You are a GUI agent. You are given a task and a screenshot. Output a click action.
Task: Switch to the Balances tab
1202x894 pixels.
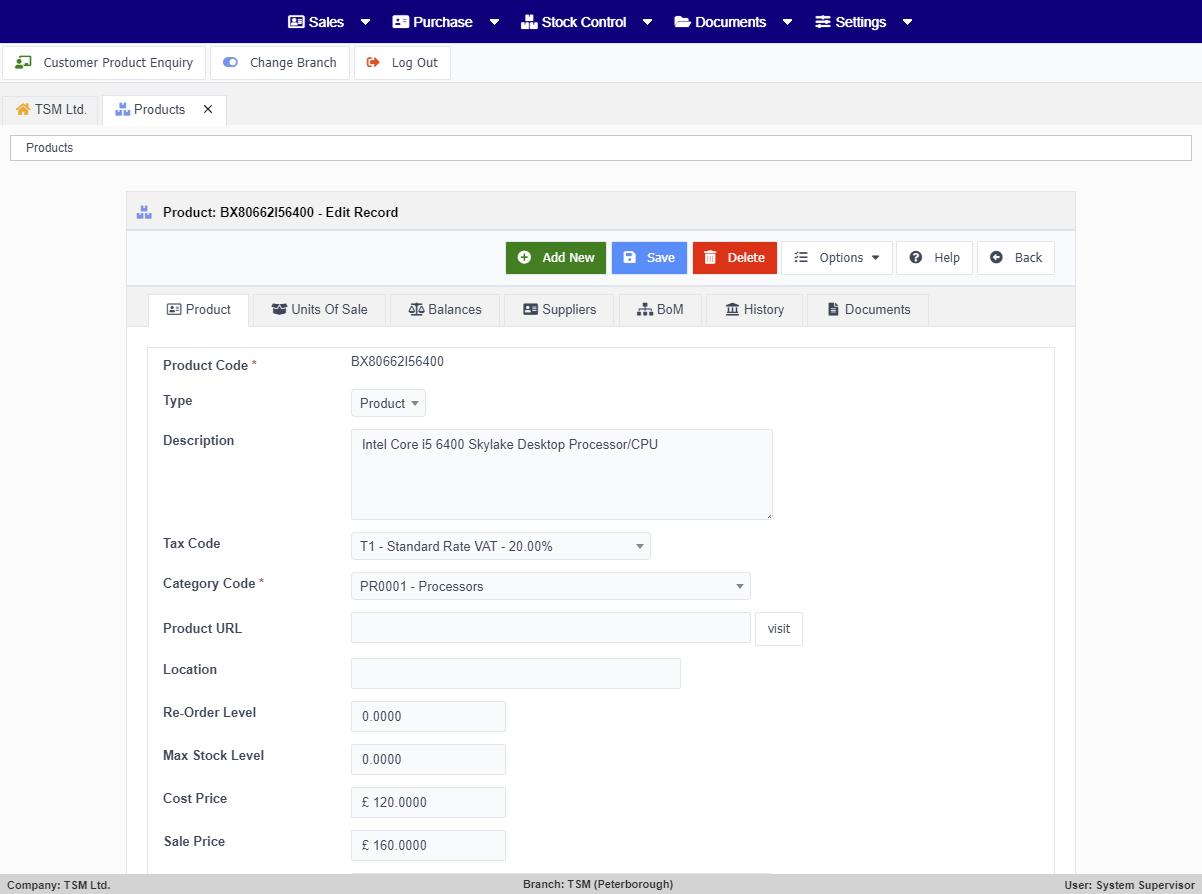445,310
